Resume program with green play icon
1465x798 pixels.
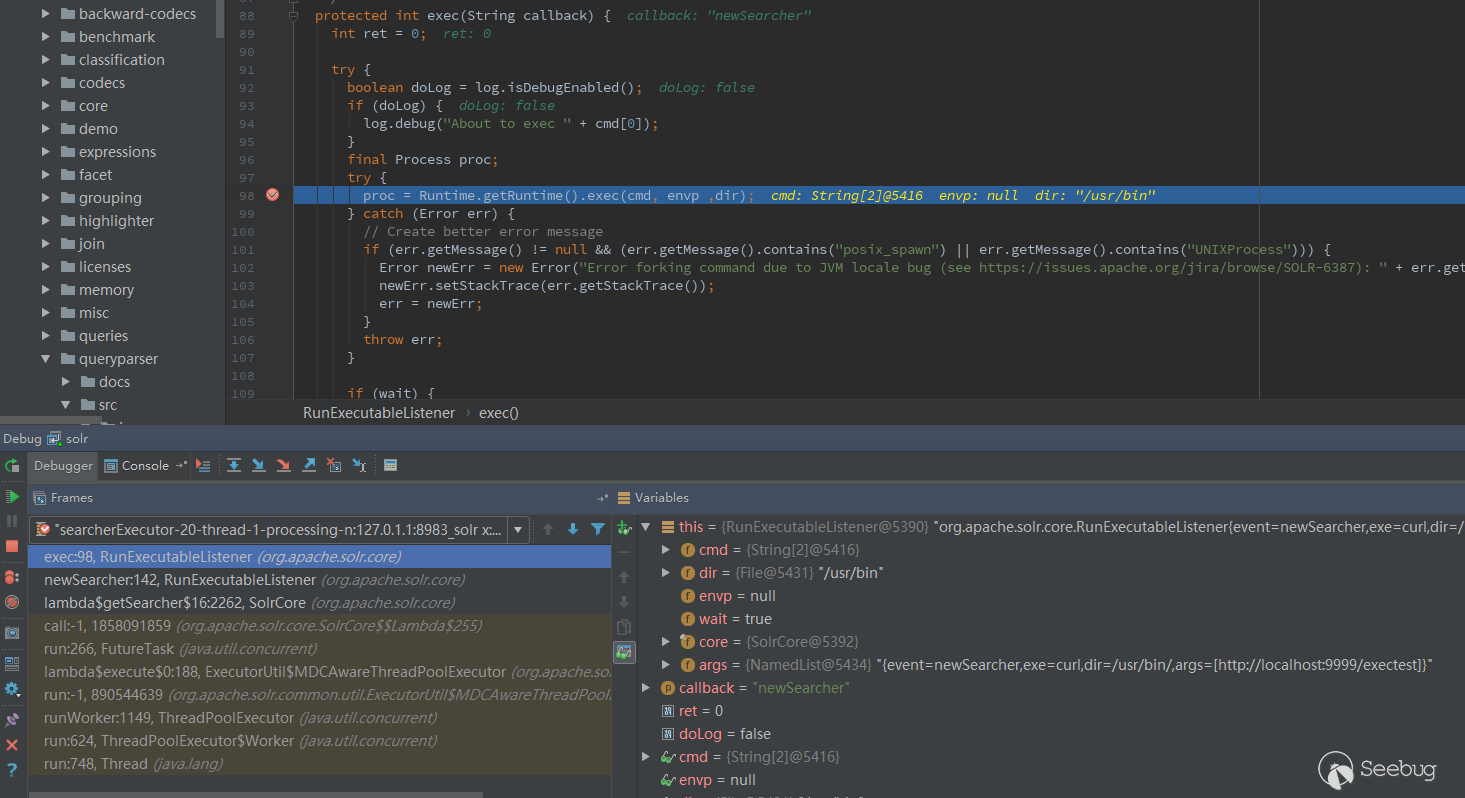[x=12, y=497]
